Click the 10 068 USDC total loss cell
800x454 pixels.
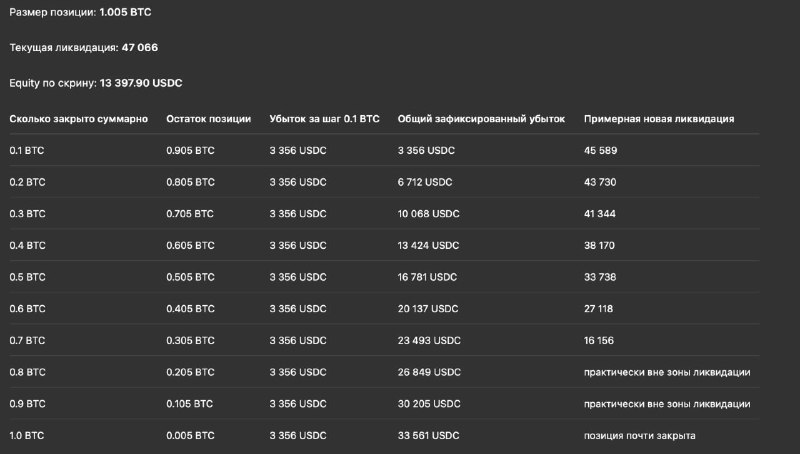(x=429, y=214)
